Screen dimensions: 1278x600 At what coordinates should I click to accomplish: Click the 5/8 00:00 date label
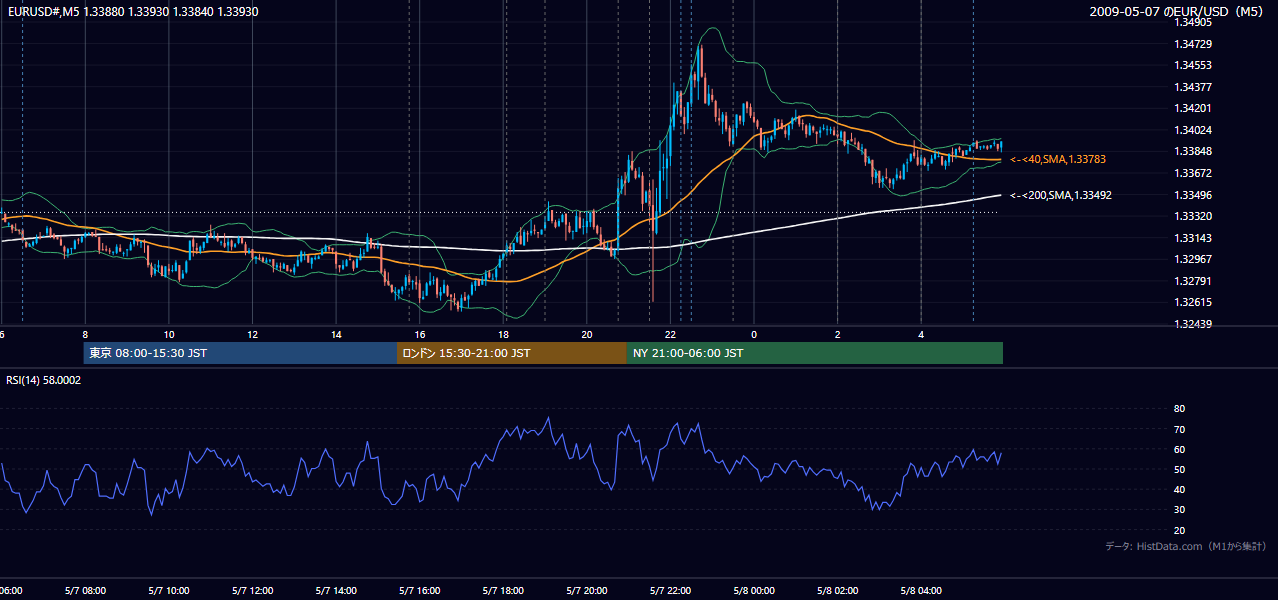click(754, 591)
